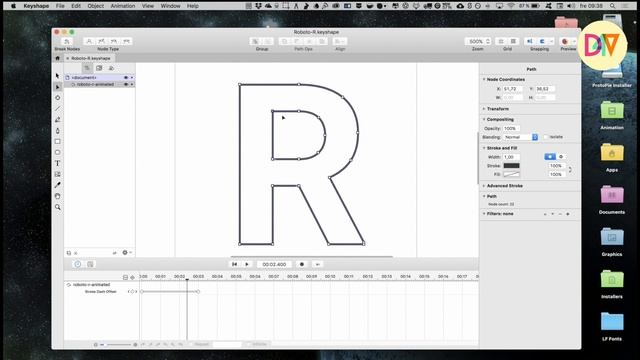Viewport: 640px width, 360px height.
Task: Select the Rectangle tool
Action: click(58, 142)
